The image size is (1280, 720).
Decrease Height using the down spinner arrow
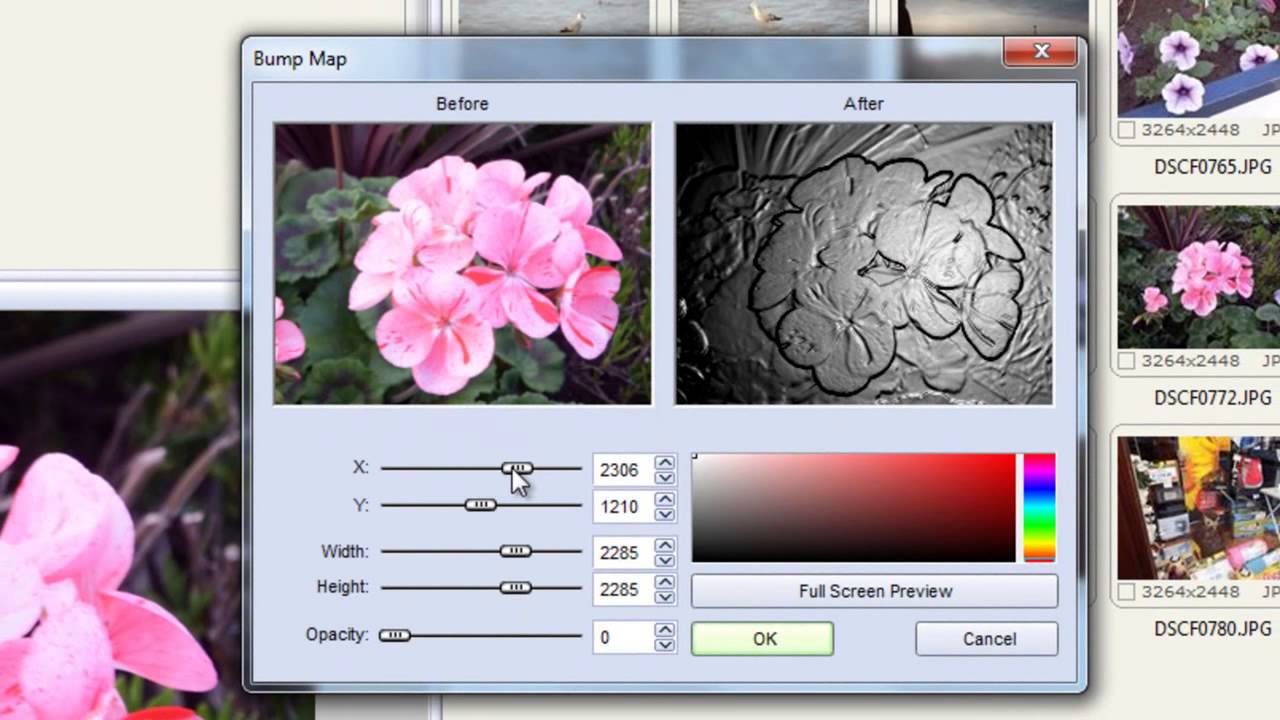click(665, 597)
